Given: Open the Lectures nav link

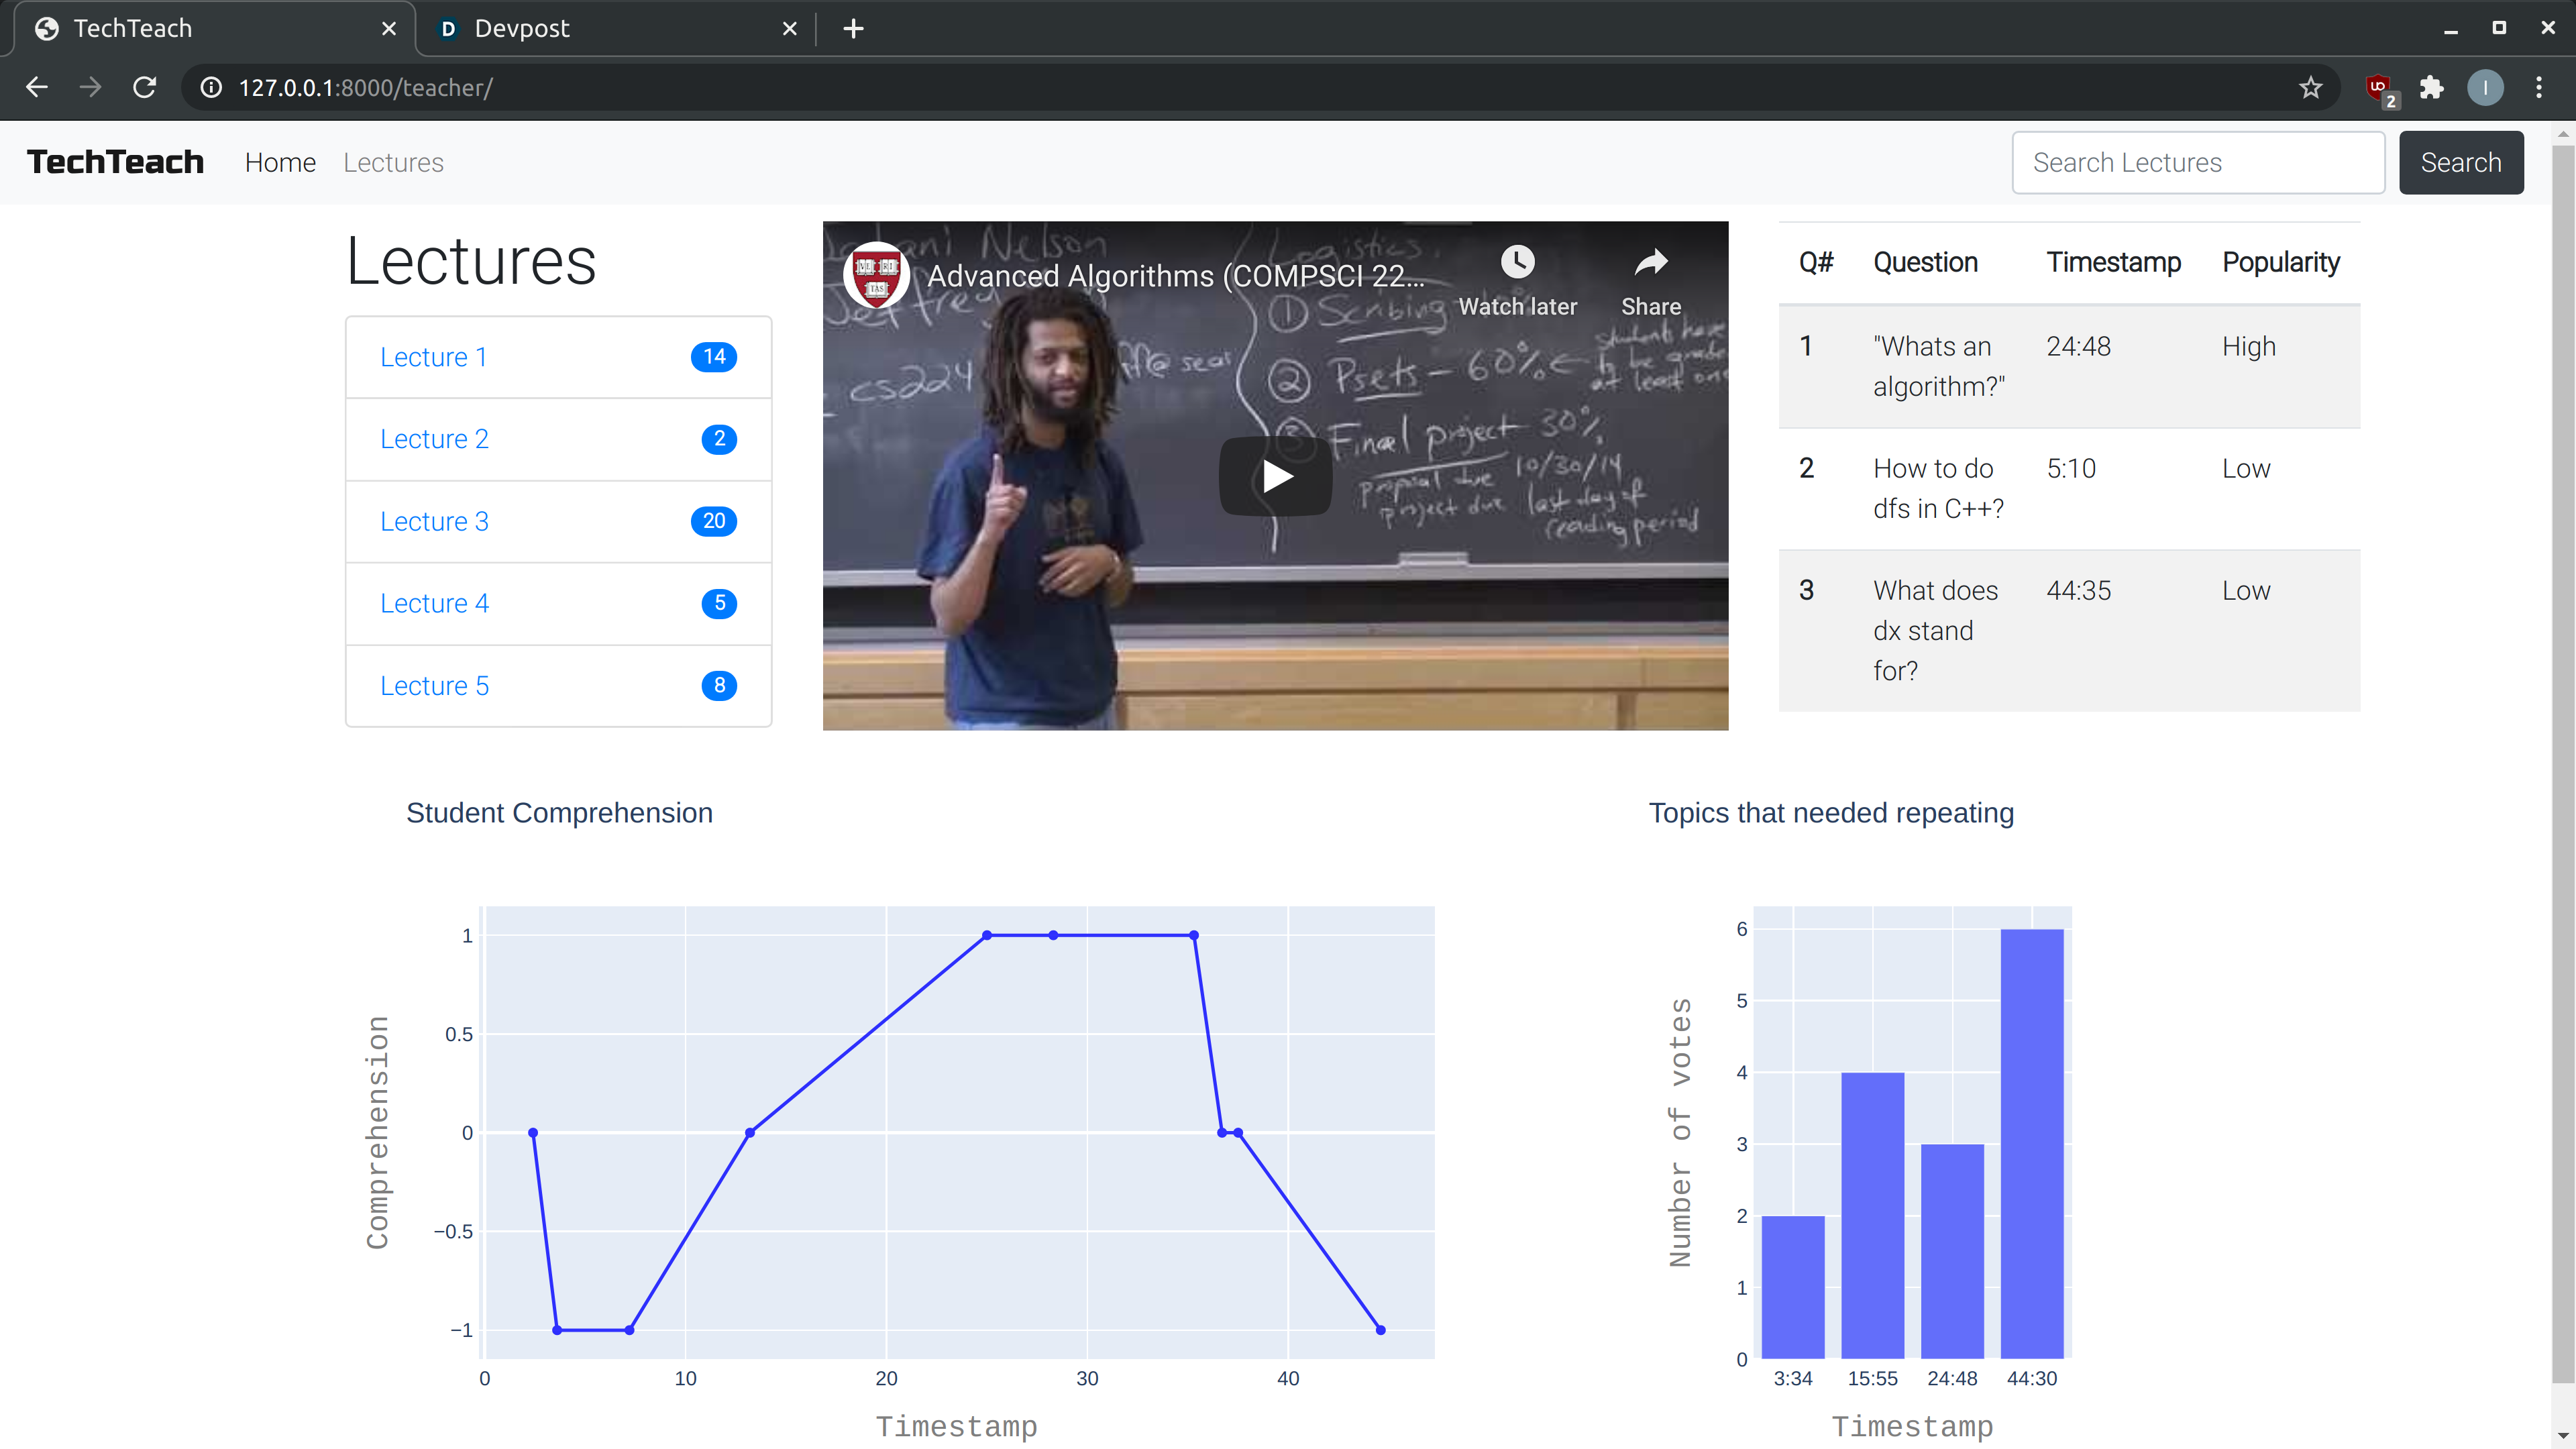Looking at the screenshot, I should (393, 163).
